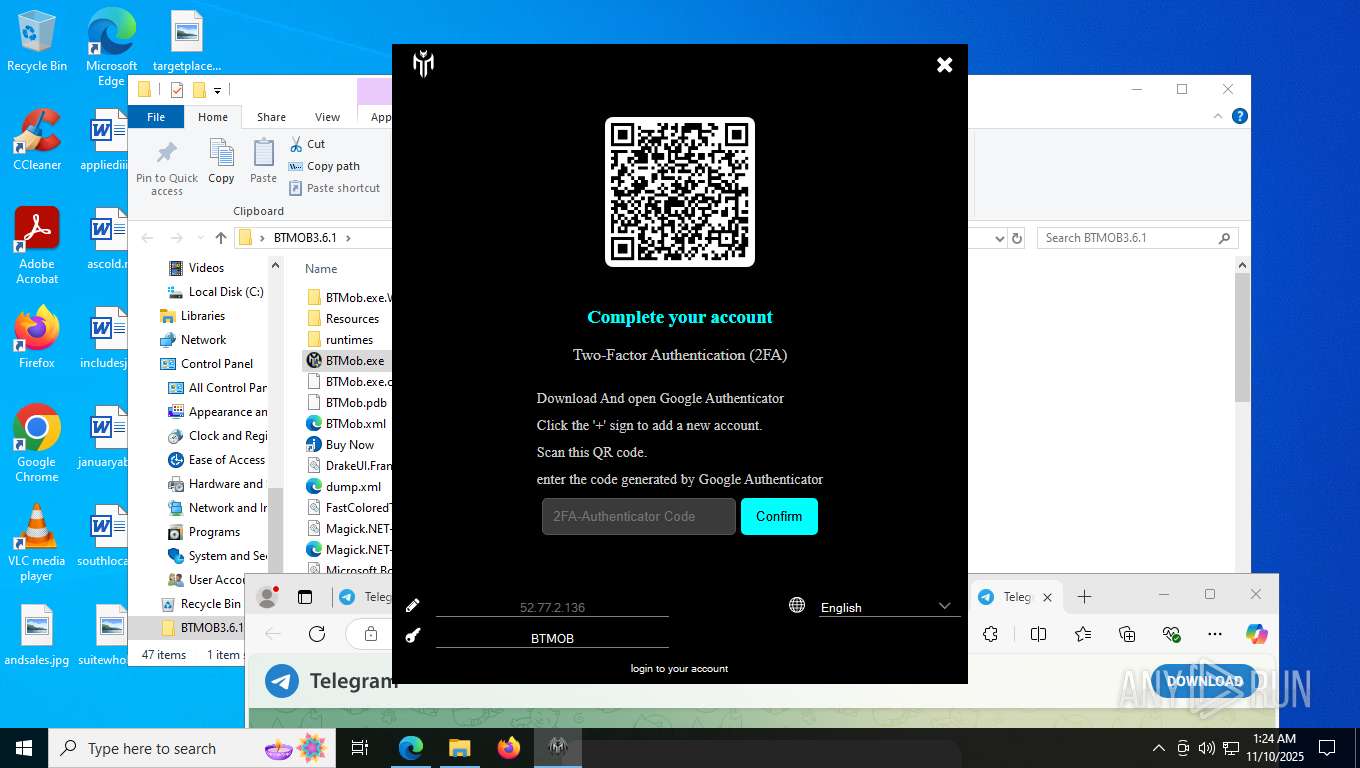Image resolution: width=1360 pixels, height=768 pixels.
Task: Click the globe language icon
Action: pyautogui.click(x=797, y=605)
